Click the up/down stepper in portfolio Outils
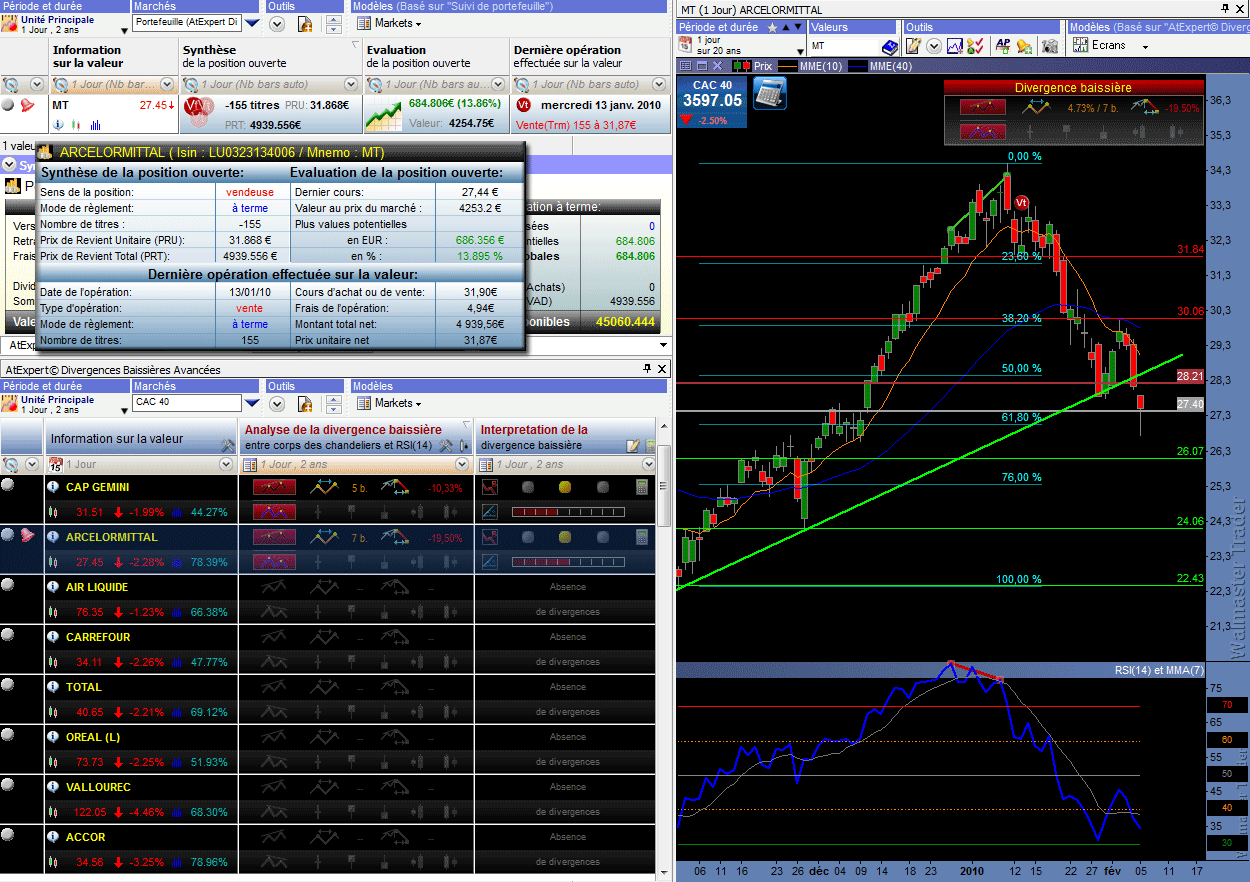1250x882 pixels. click(333, 23)
